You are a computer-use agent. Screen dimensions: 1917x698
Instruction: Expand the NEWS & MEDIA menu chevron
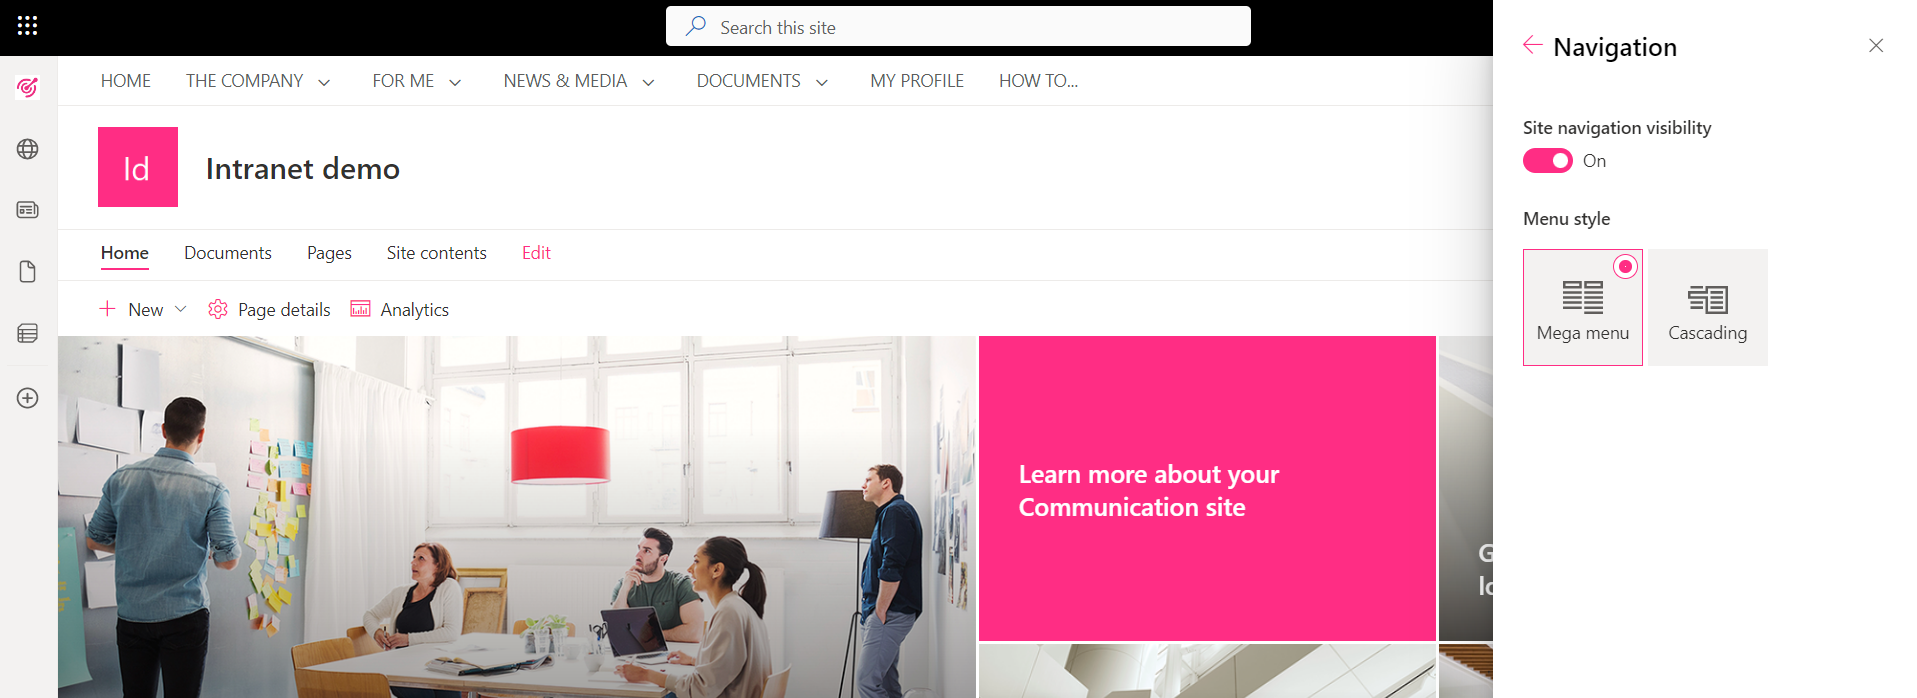pos(648,82)
